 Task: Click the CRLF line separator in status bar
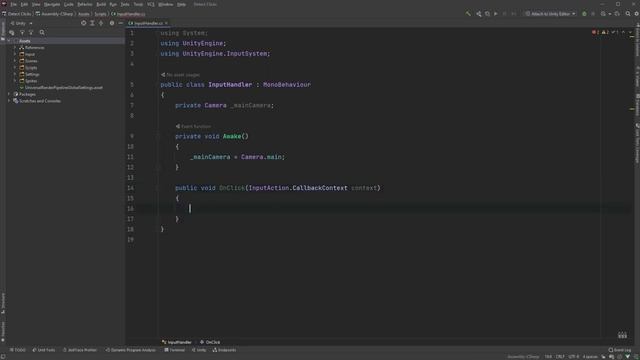pyautogui.click(x=560, y=357)
